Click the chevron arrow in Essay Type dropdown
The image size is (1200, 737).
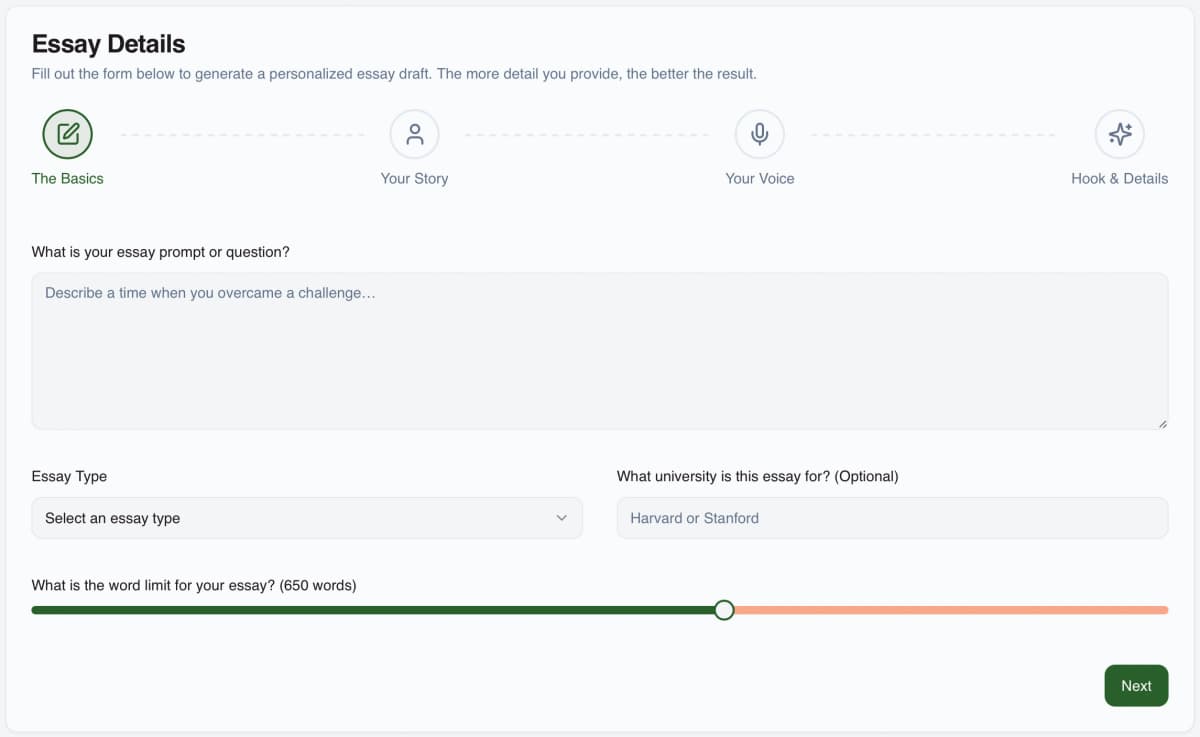coord(561,518)
